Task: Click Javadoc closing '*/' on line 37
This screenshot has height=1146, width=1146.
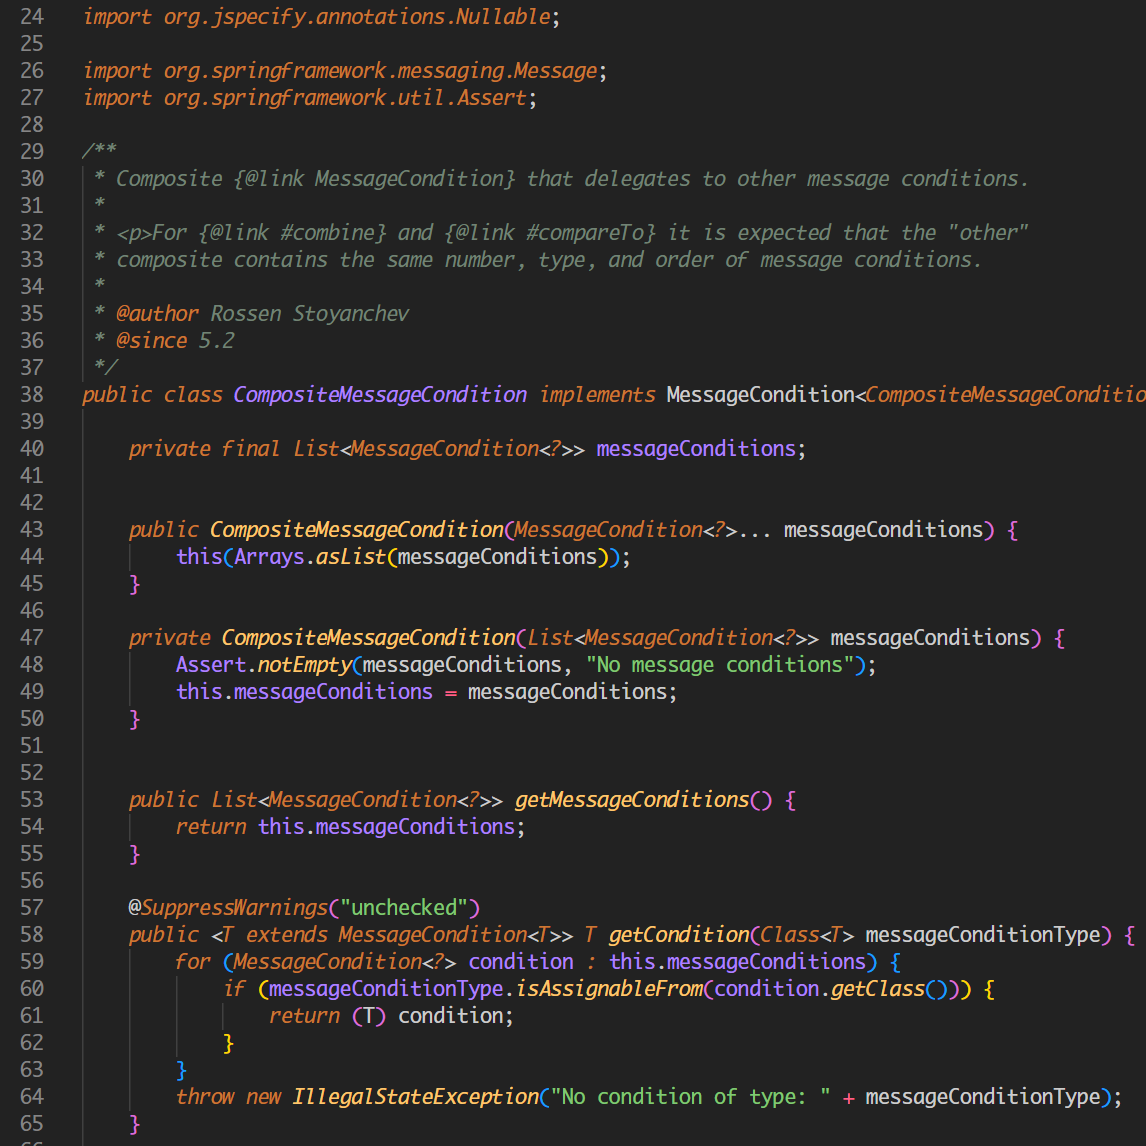Action: coord(105,368)
